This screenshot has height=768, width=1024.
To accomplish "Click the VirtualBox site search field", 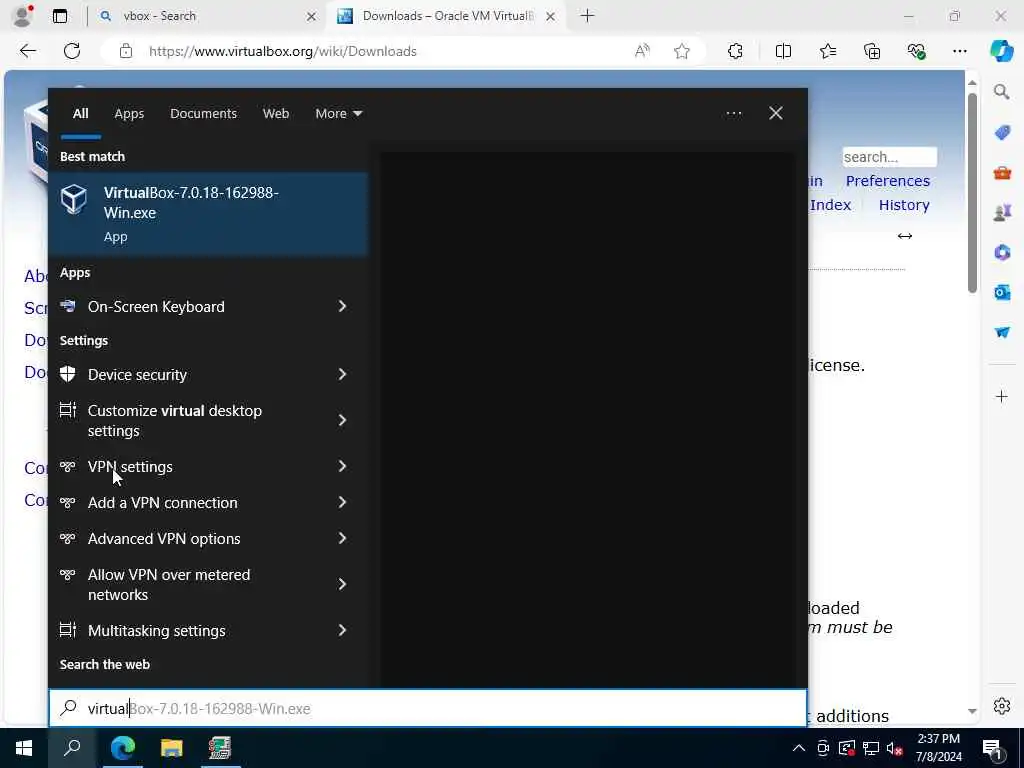I will [889, 157].
